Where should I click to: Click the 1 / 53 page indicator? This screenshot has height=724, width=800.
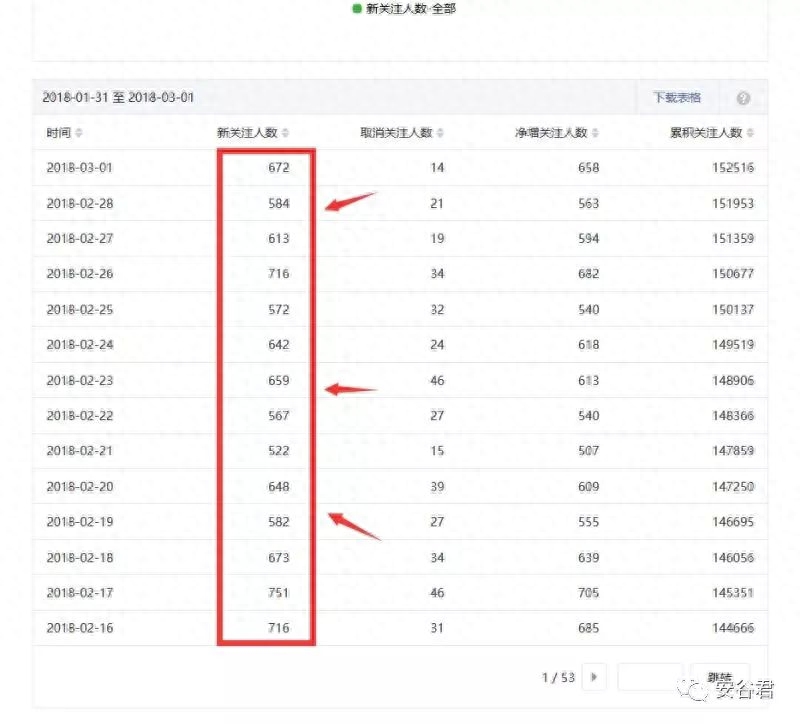pos(558,678)
